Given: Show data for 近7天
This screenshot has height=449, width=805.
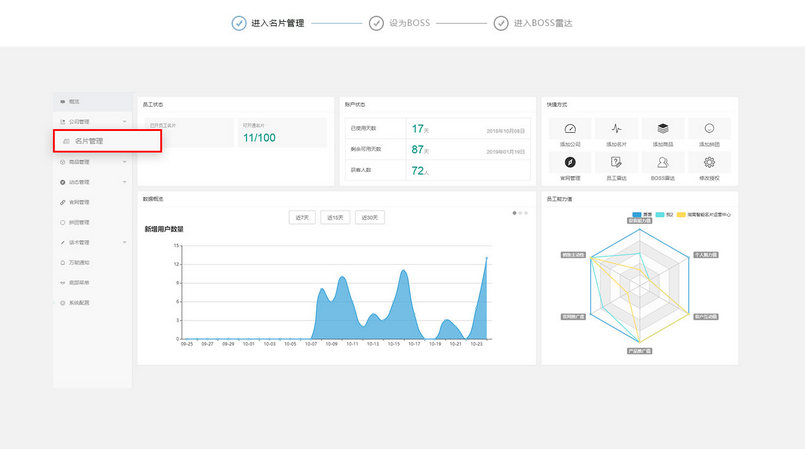Looking at the screenshot, I should pyautogui.click(x=302, y=217).
